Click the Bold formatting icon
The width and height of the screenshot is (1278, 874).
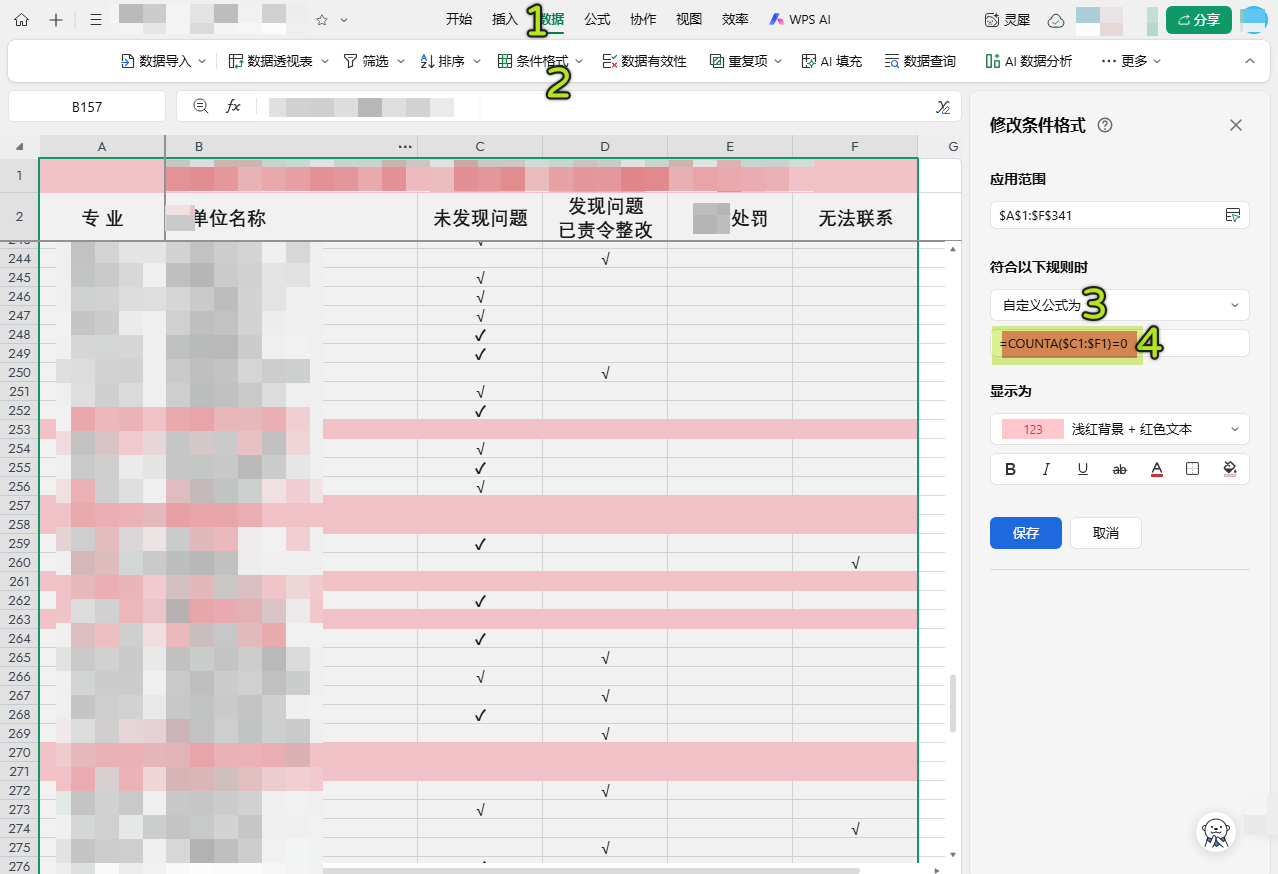tap(1010, 469)
